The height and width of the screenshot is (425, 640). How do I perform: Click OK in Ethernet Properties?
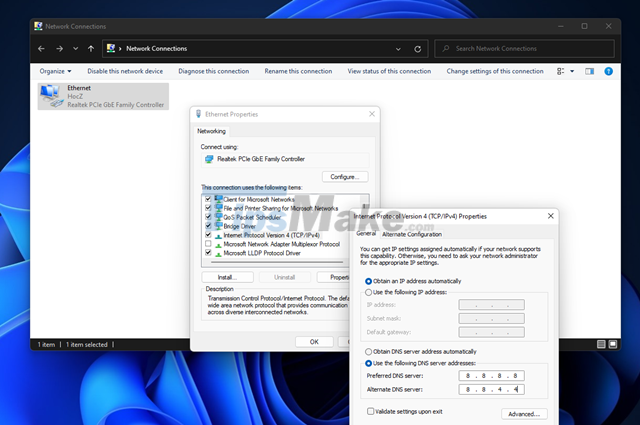pyautogui.click(x=314, y=342)
